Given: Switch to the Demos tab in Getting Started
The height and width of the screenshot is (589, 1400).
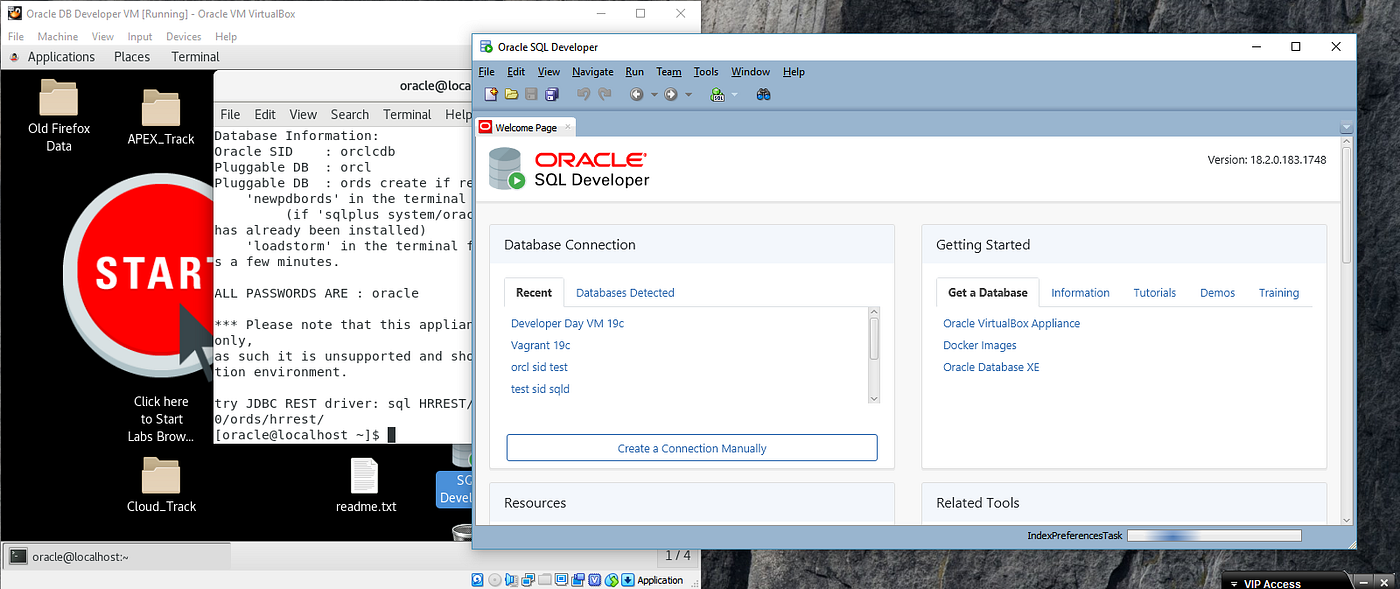Looking at the screenshot, I should (1217, 293).
